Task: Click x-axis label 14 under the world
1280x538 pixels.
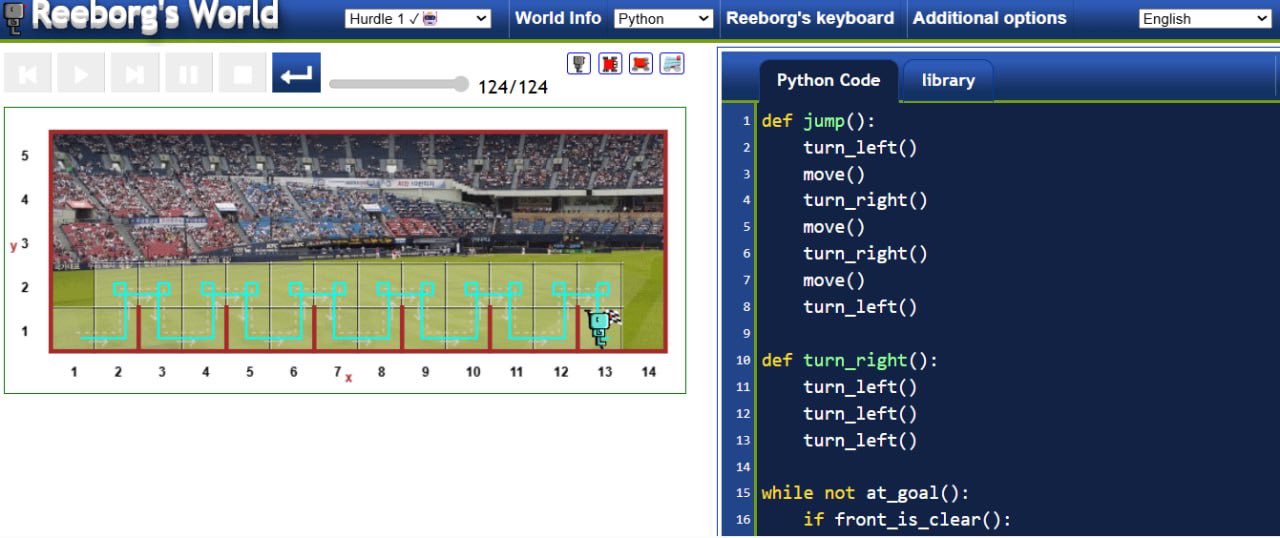Action: point(649,372)
